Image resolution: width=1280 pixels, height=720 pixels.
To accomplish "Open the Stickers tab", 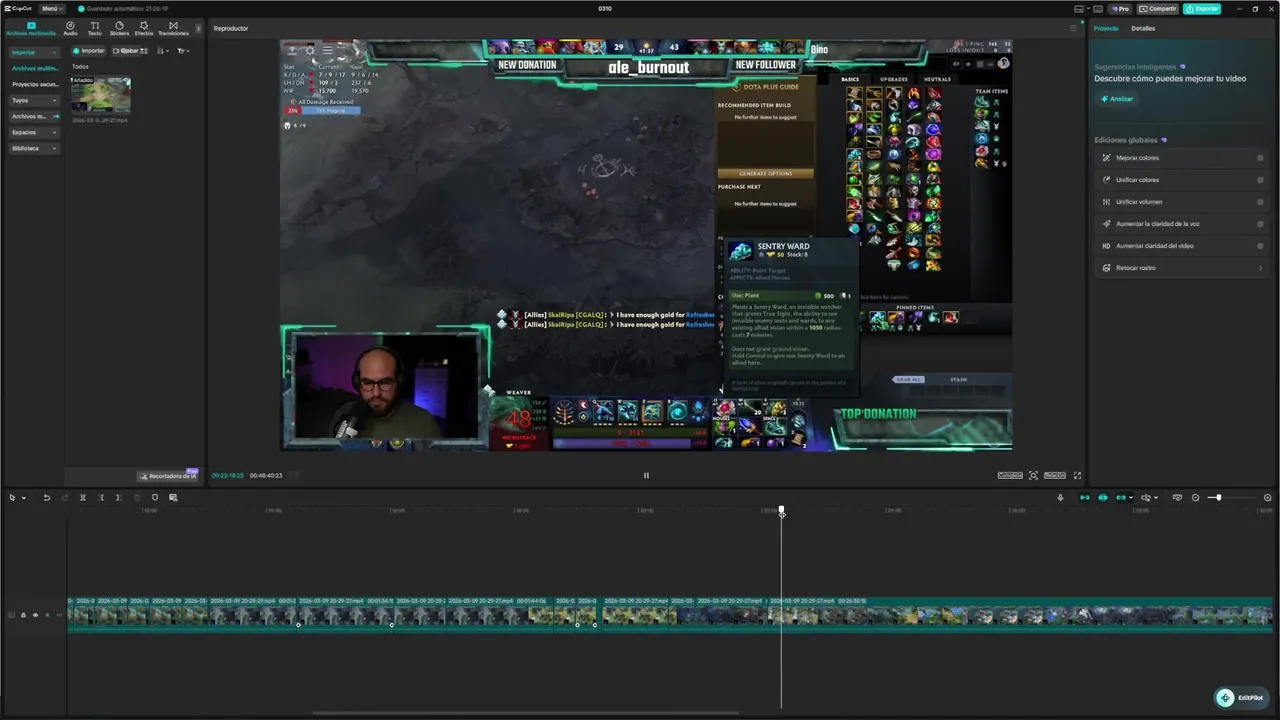I will tap(119, 28).
